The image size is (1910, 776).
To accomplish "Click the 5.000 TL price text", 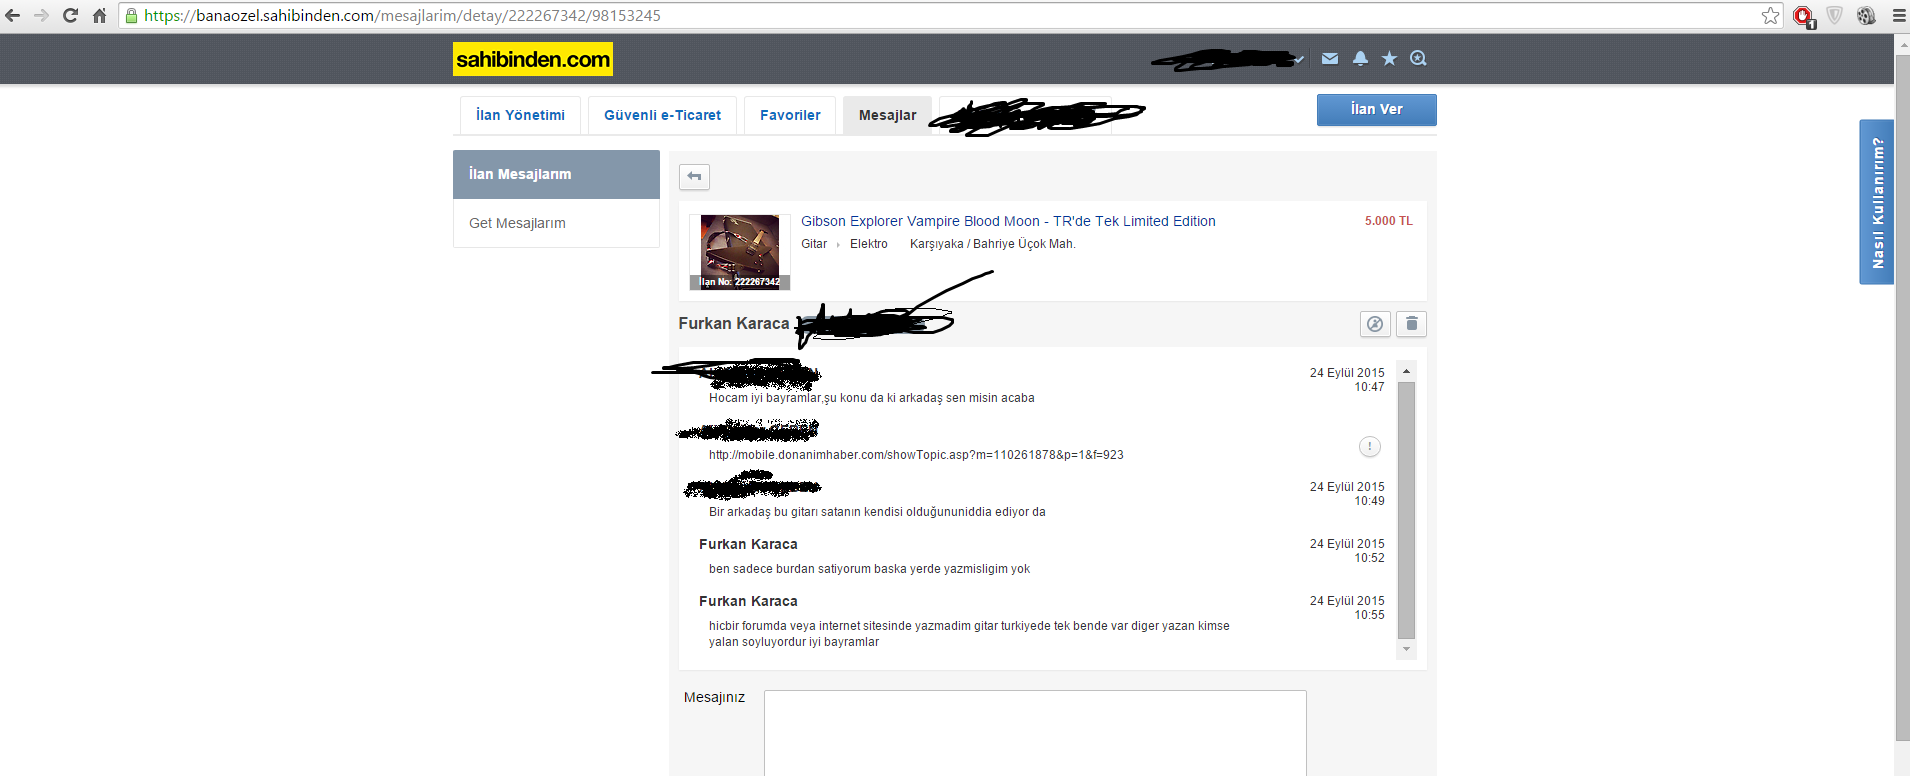I will click(x=1389, y=221).
